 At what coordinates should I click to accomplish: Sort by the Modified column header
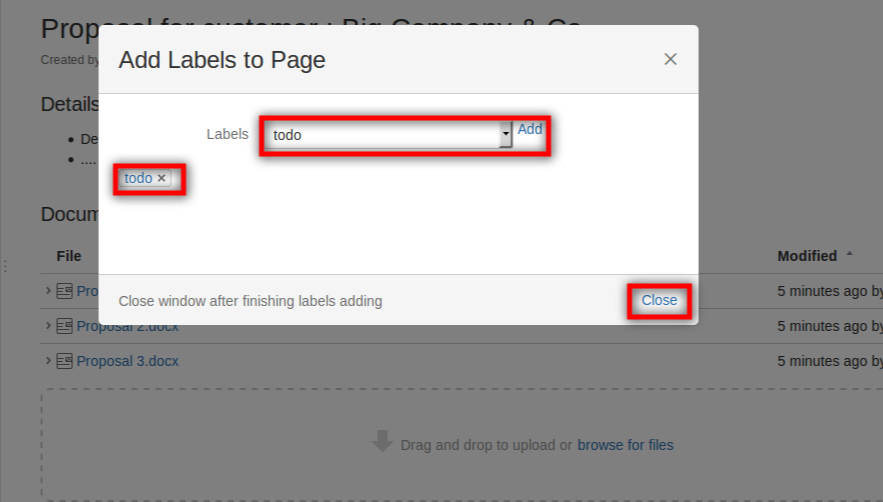coord(807,256)
